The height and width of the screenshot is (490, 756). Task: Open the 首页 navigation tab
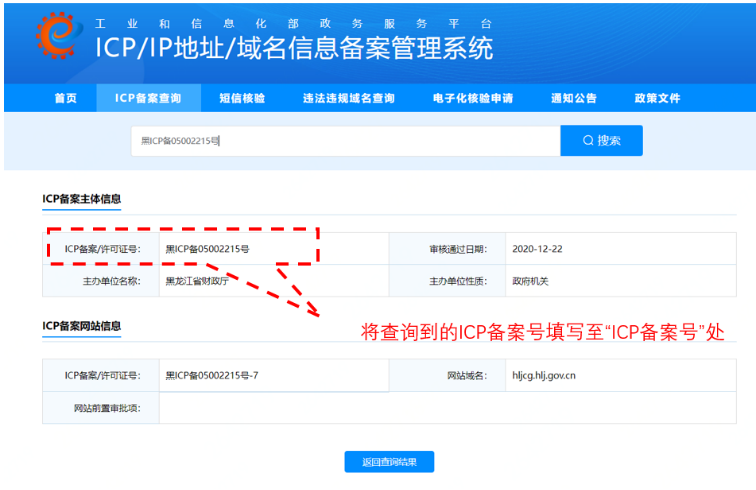[66, 98]
